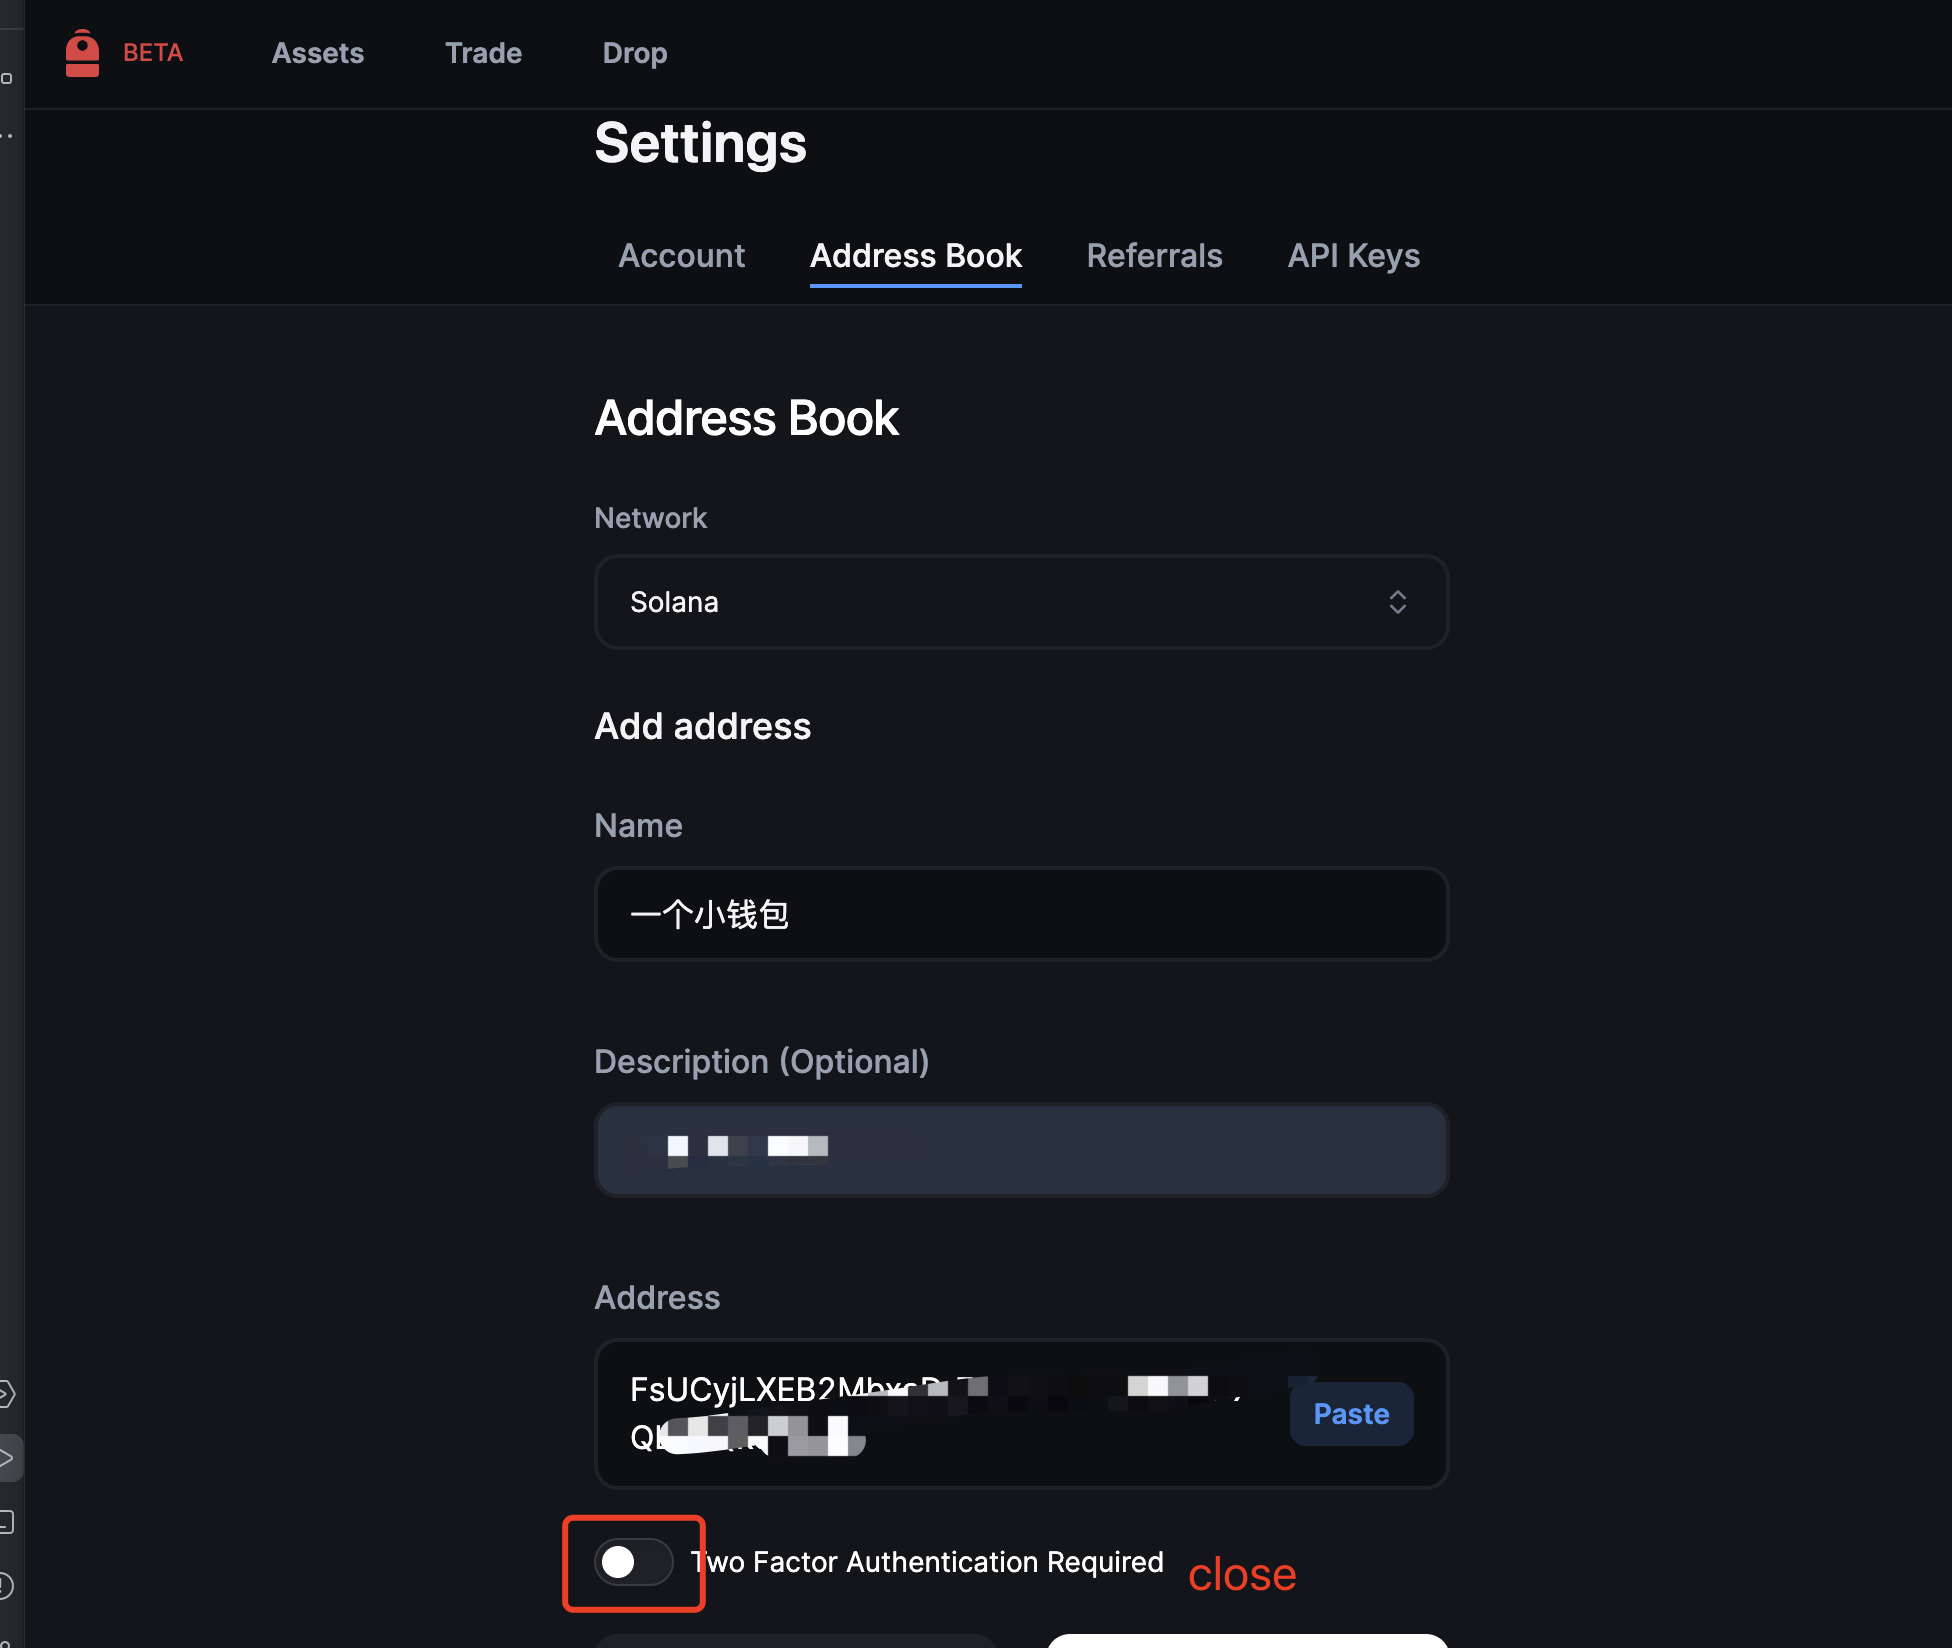Click the BETA label beside logo
Viewport: 1952px width, 1648px height.
tap(153, 53)
